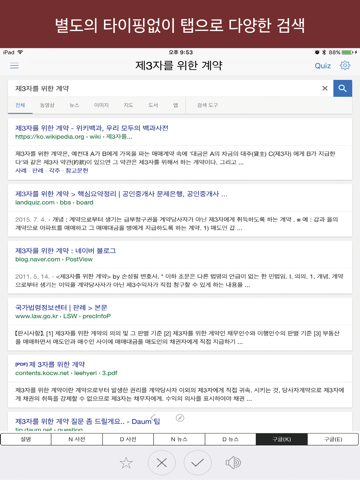Image resolution: width=360 pixels, height=480 pixels.
Task: Tap the 제3자를 위한 계약 page title
Action: point(179,65)
